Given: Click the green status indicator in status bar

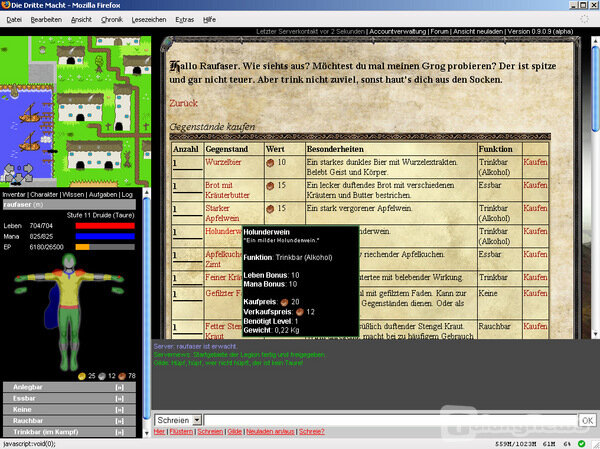Looking at the screenshot, I should point(581,444).
